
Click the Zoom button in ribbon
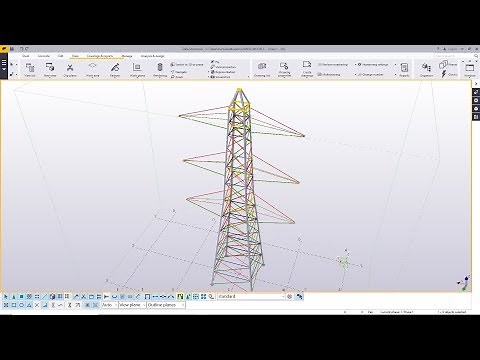[177, 77]
